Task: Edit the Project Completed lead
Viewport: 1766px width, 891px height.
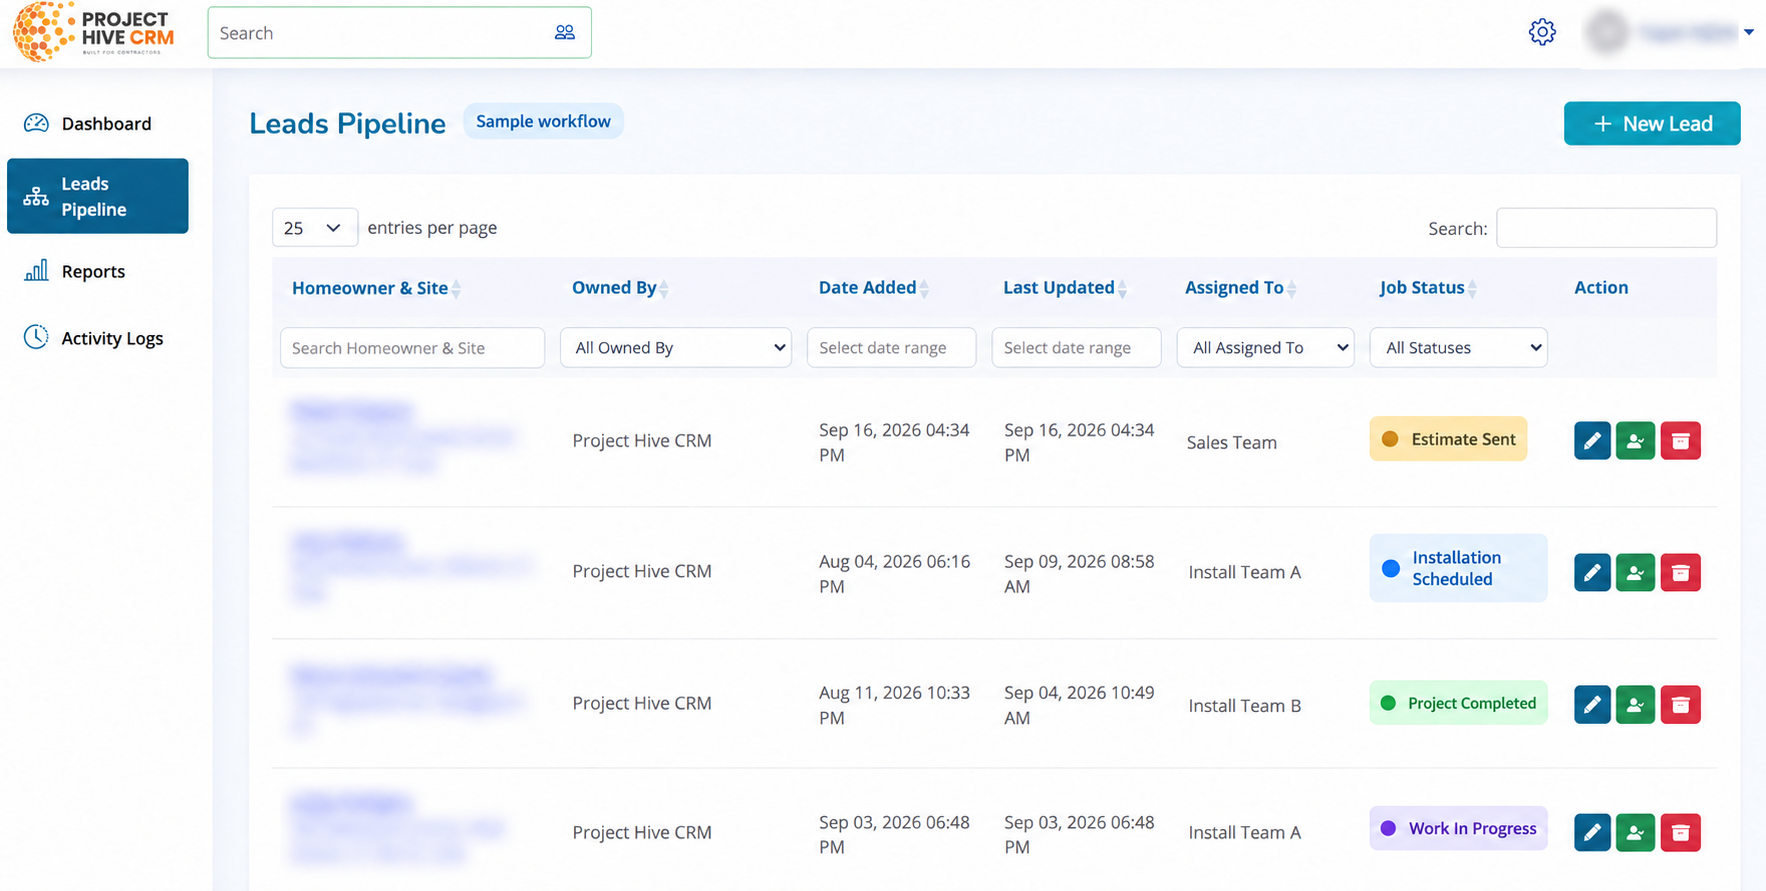Action: click(x=1592, y=705)
